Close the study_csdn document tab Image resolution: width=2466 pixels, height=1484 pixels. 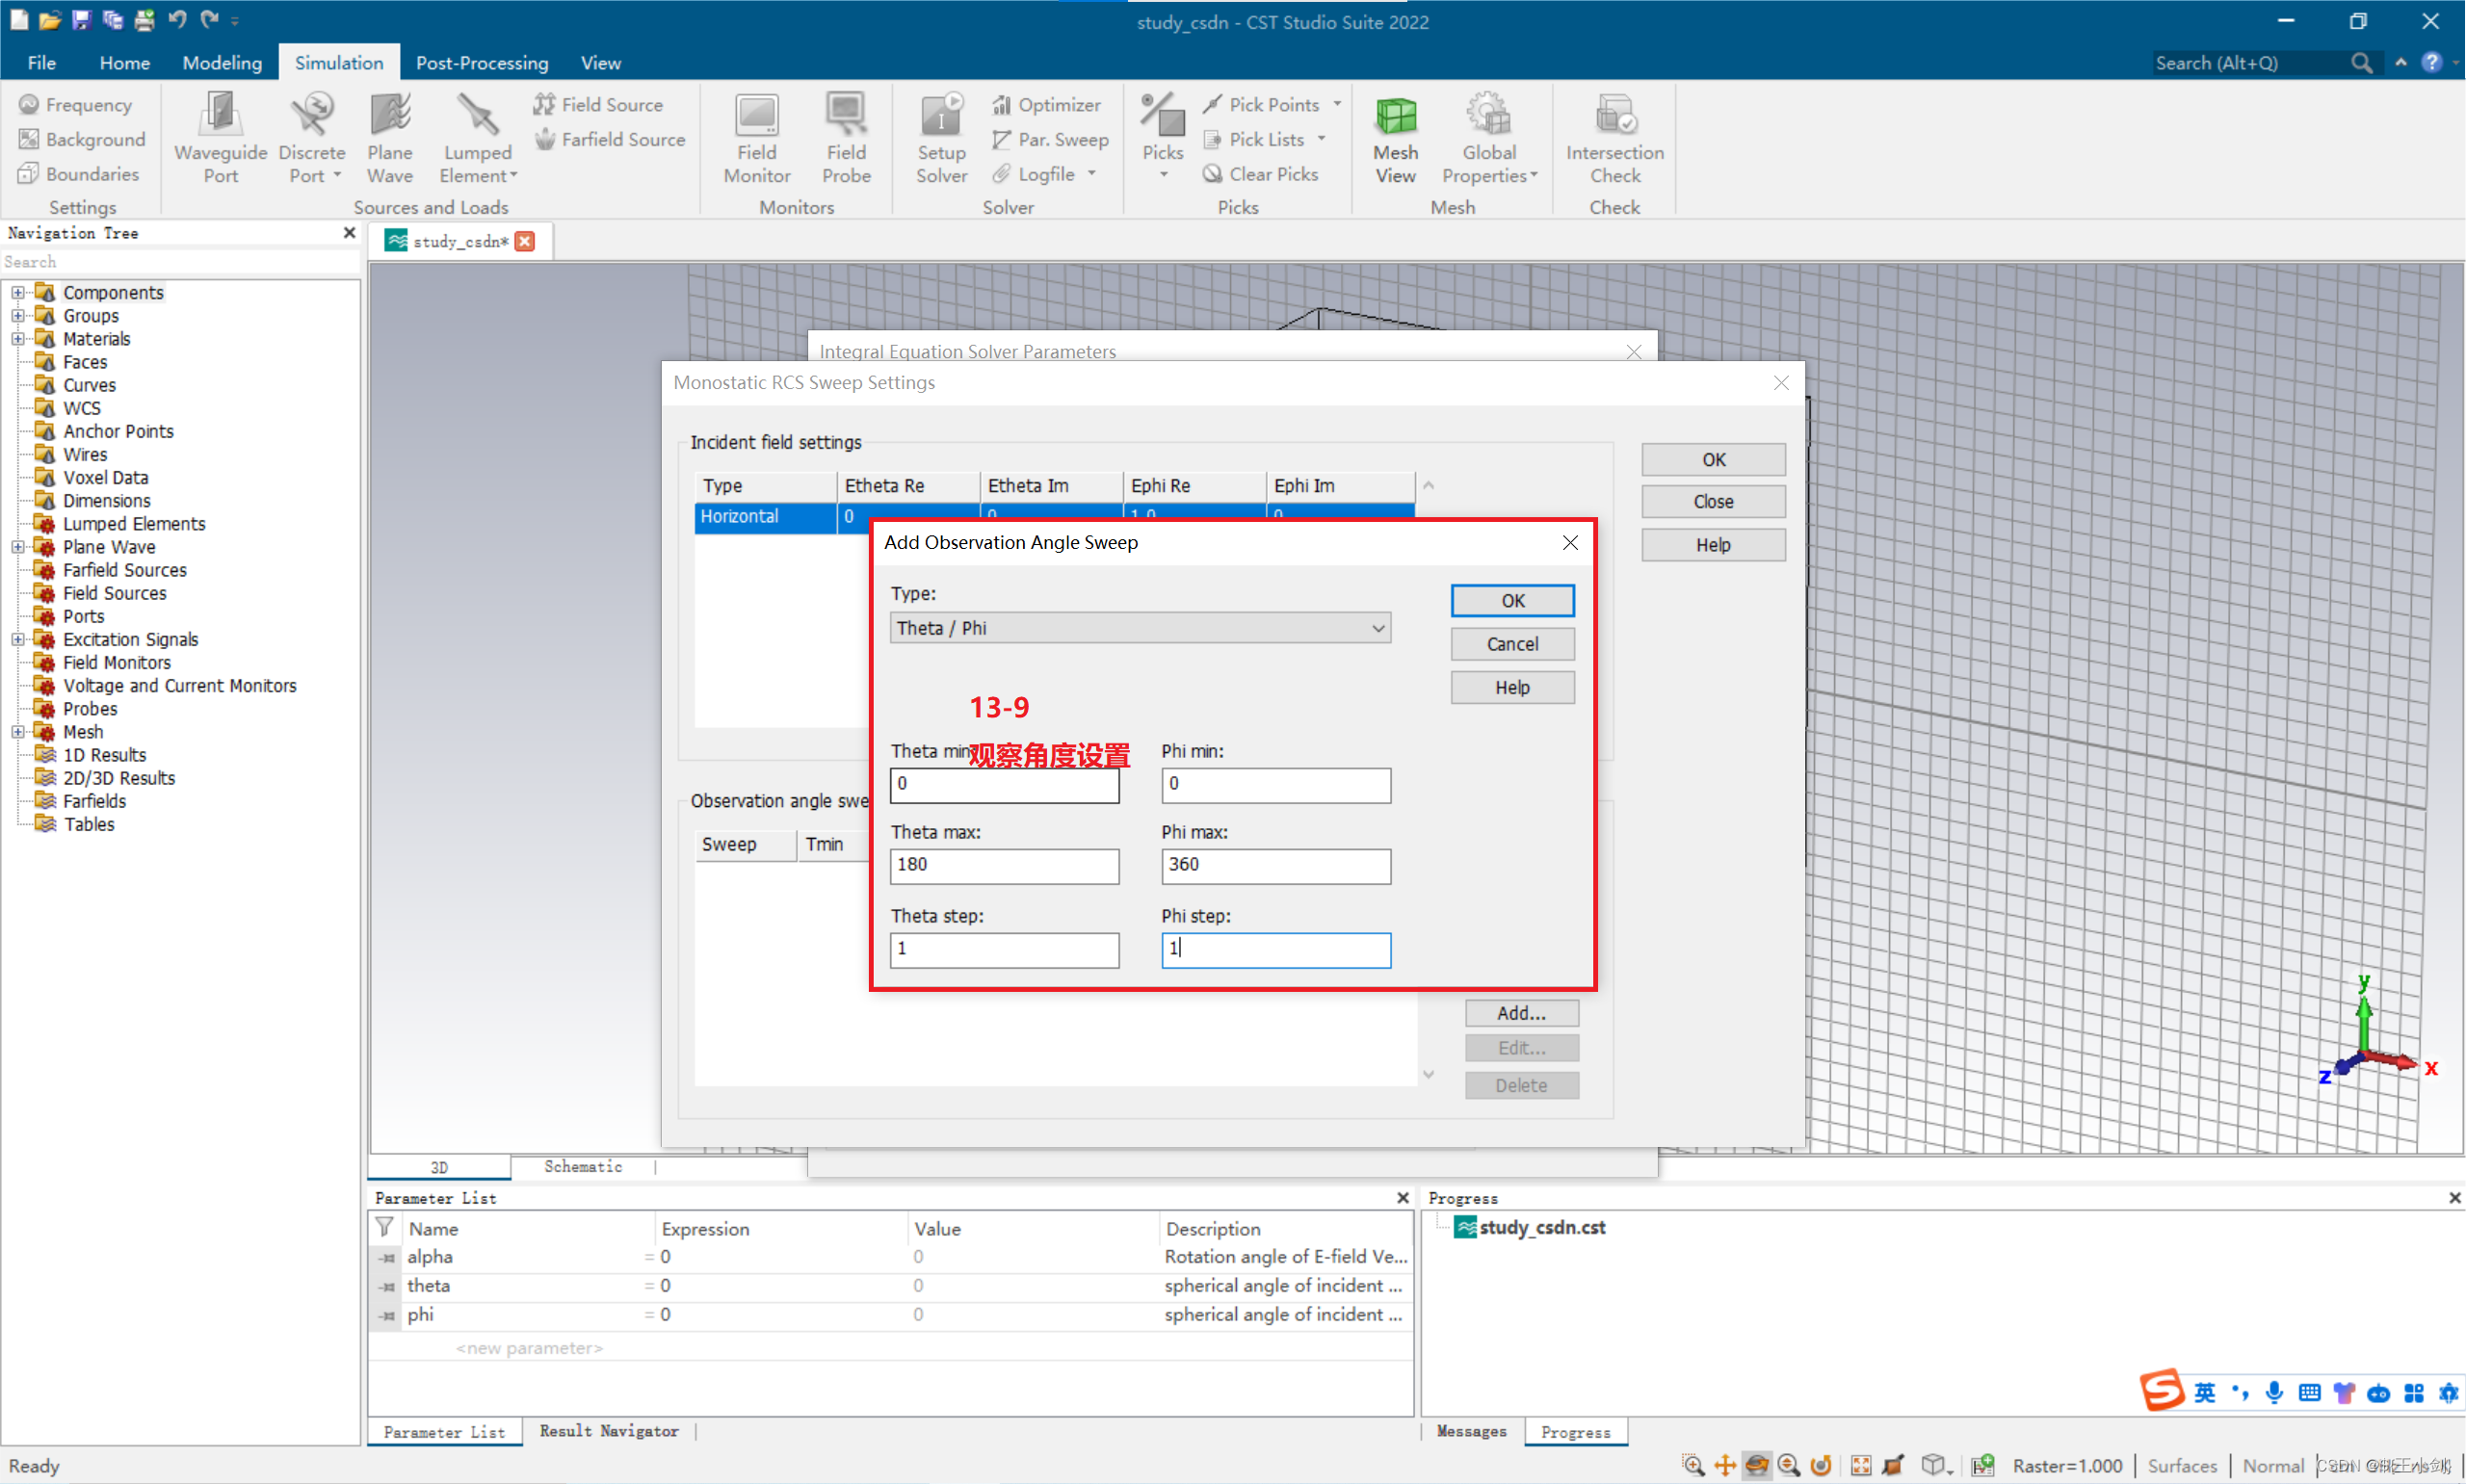point(525,241)
